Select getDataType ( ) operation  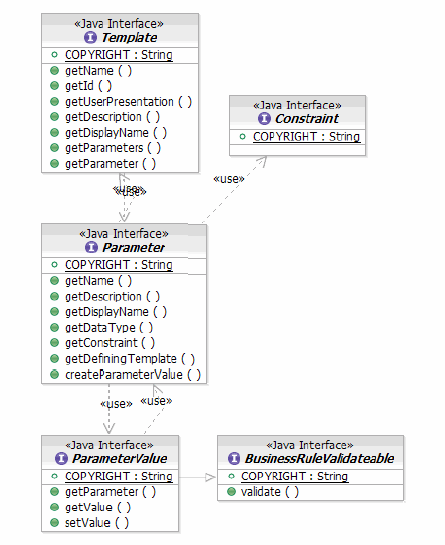109,327
